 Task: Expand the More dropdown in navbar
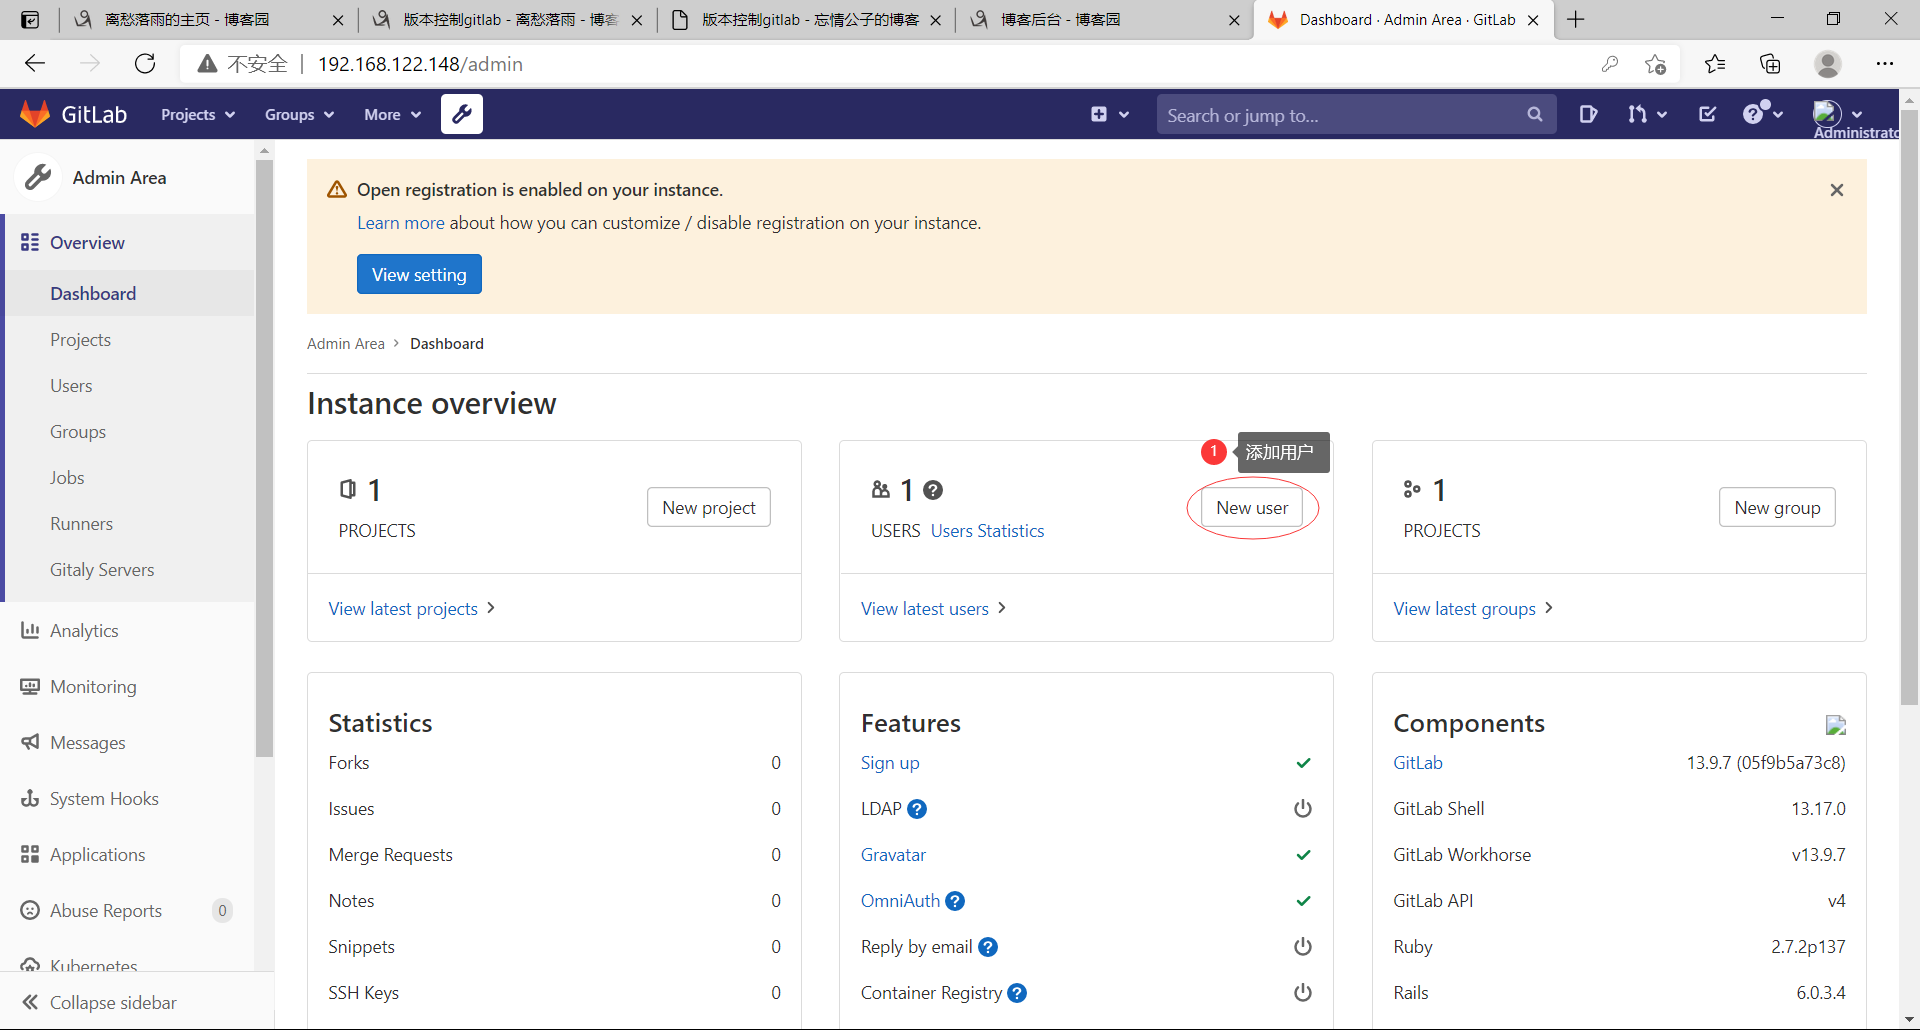[392, 115]
